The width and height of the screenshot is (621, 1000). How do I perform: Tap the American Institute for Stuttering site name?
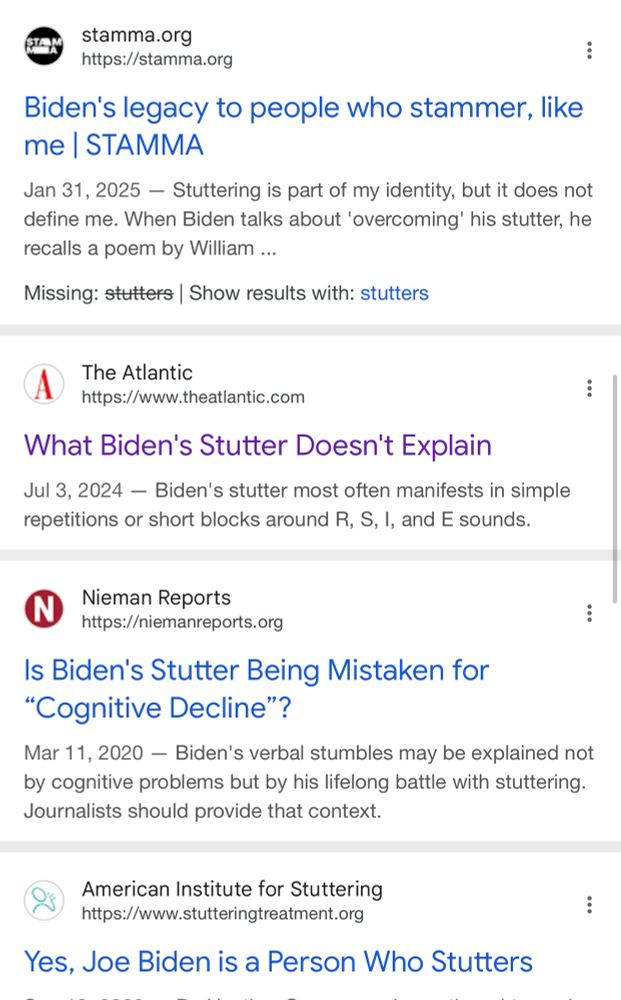[x=232, y=889]
